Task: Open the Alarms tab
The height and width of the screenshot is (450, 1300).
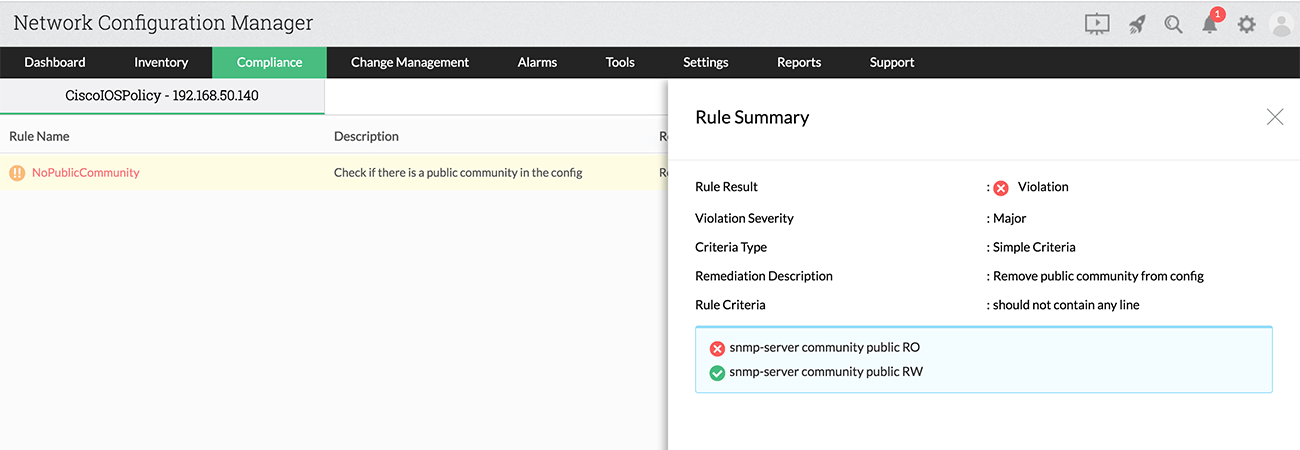Action: point(537,62)
